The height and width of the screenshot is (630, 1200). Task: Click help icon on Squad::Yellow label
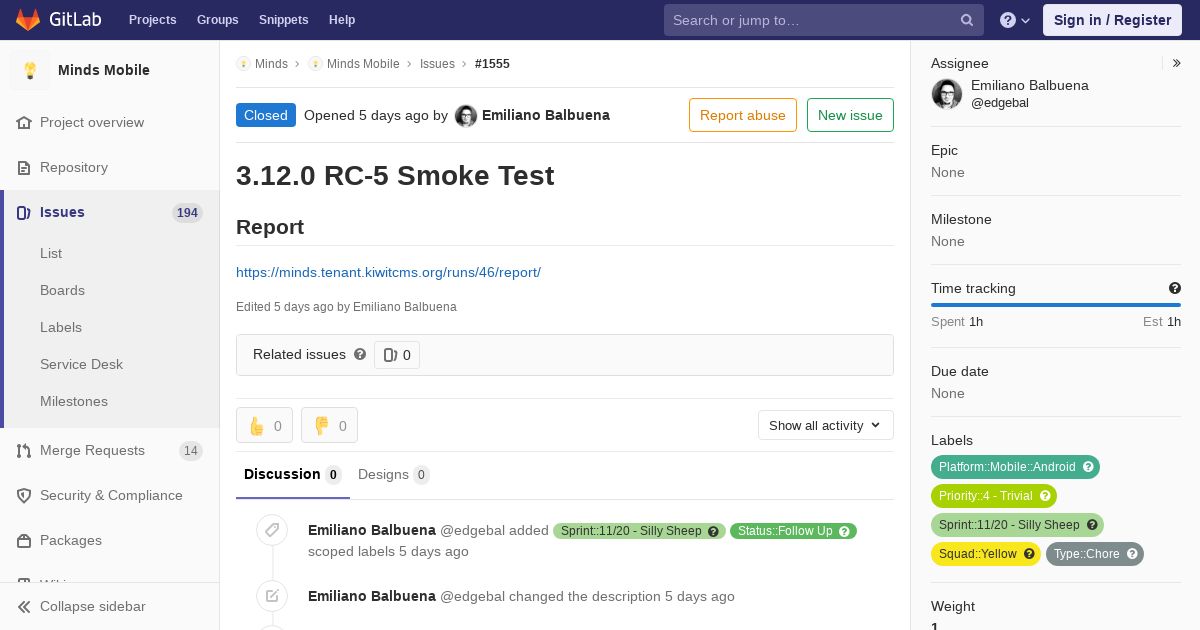point(1030,554)
